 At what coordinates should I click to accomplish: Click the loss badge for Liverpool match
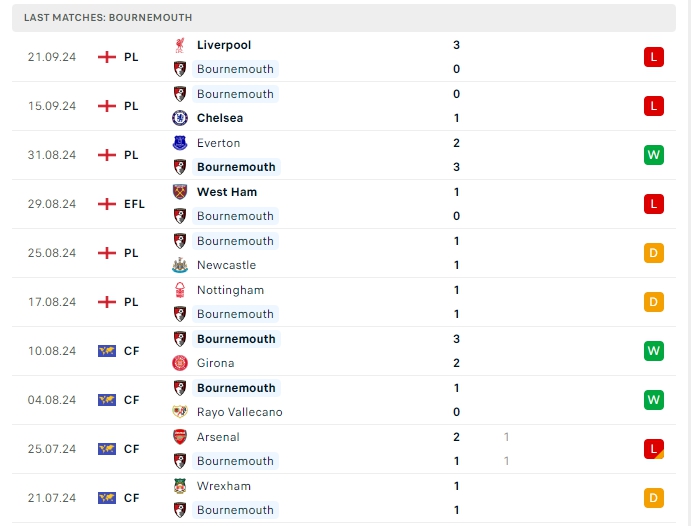[x=653, y=57]
